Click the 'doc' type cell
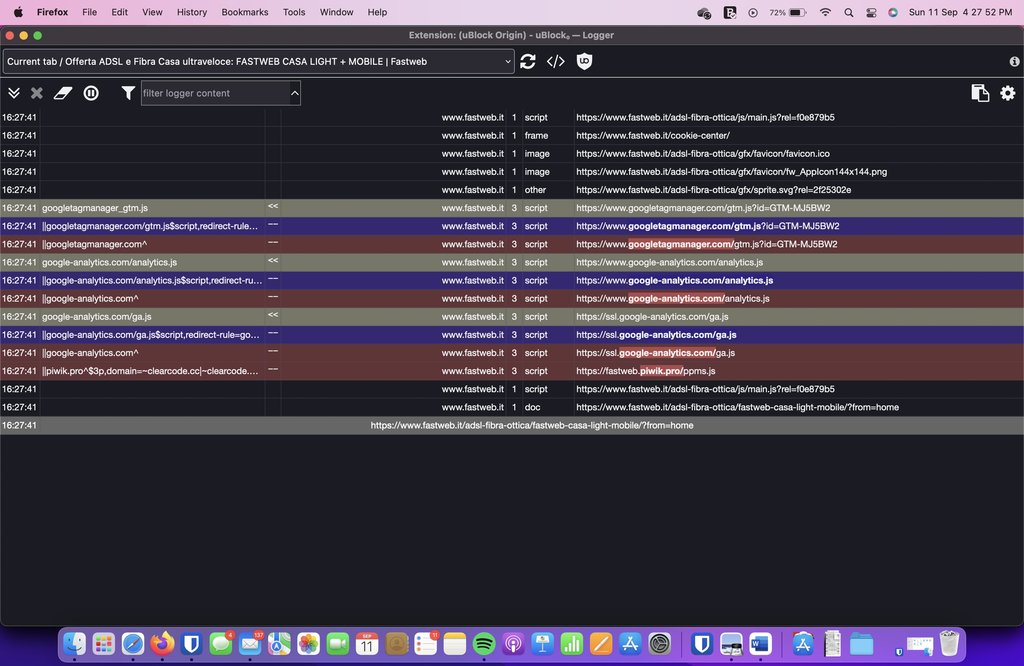 click(x=532, y=407)
